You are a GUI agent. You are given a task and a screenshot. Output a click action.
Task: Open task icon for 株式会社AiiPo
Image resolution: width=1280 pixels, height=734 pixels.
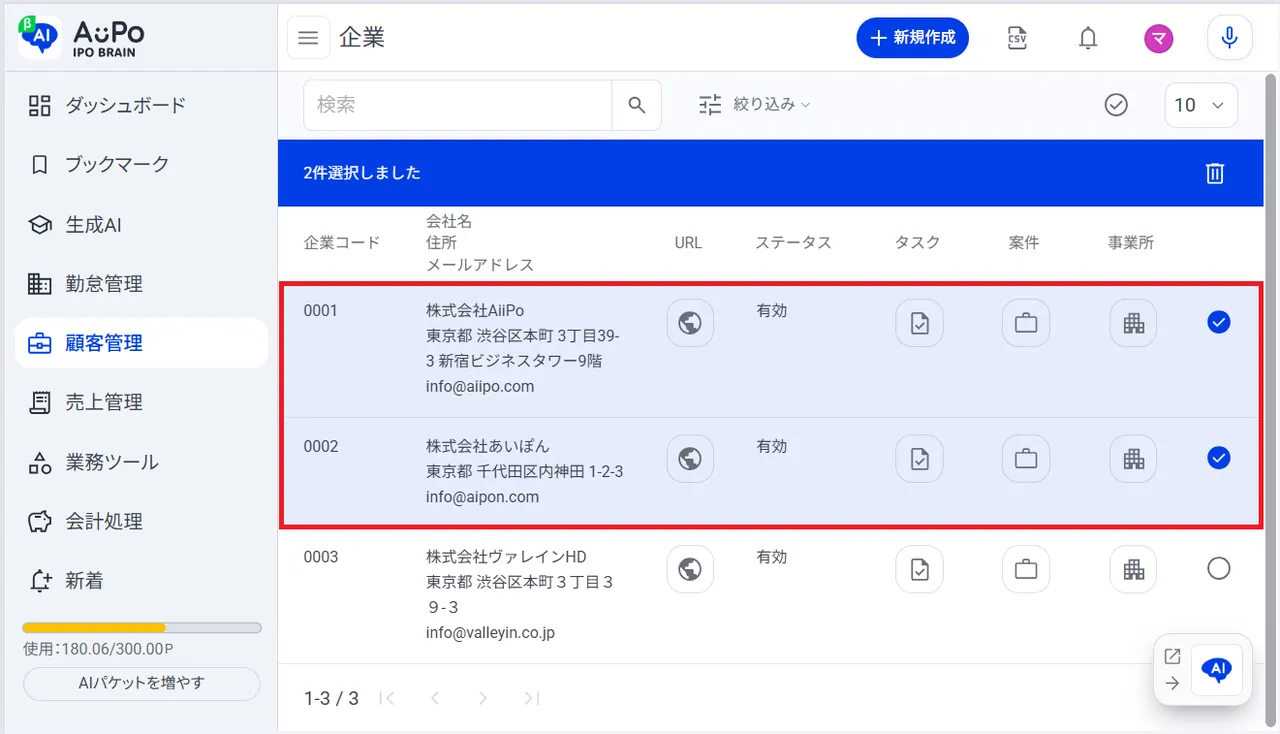920,323
